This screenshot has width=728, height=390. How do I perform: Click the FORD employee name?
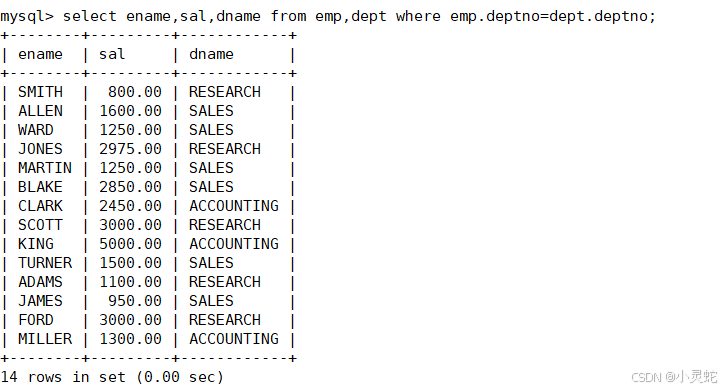(36, 320)
